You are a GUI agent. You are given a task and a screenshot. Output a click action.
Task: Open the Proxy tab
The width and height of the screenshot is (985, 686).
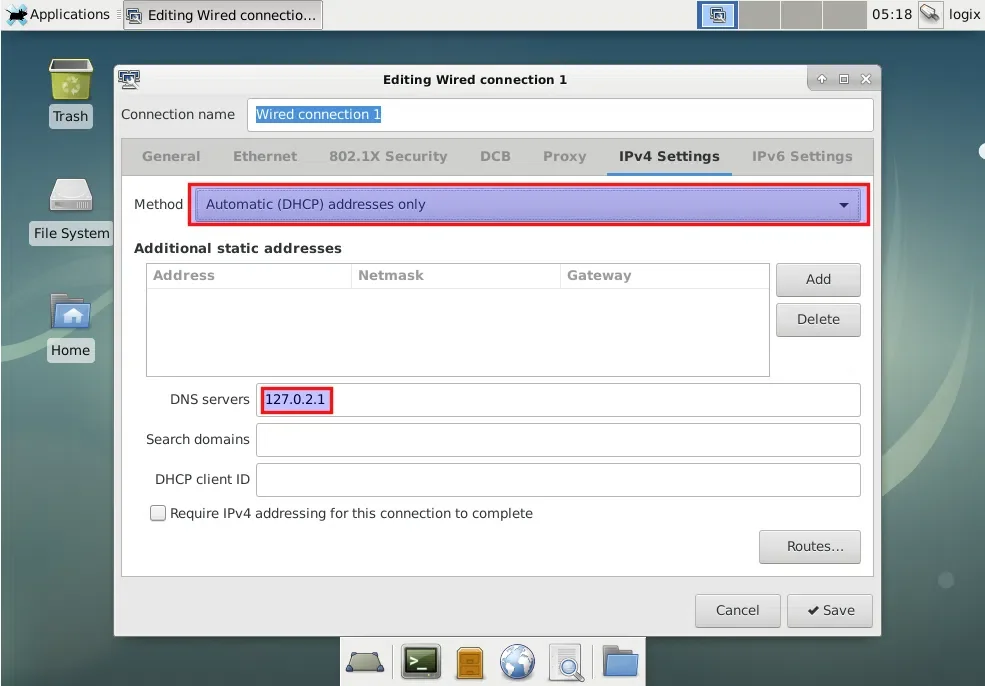coord(564,156)
